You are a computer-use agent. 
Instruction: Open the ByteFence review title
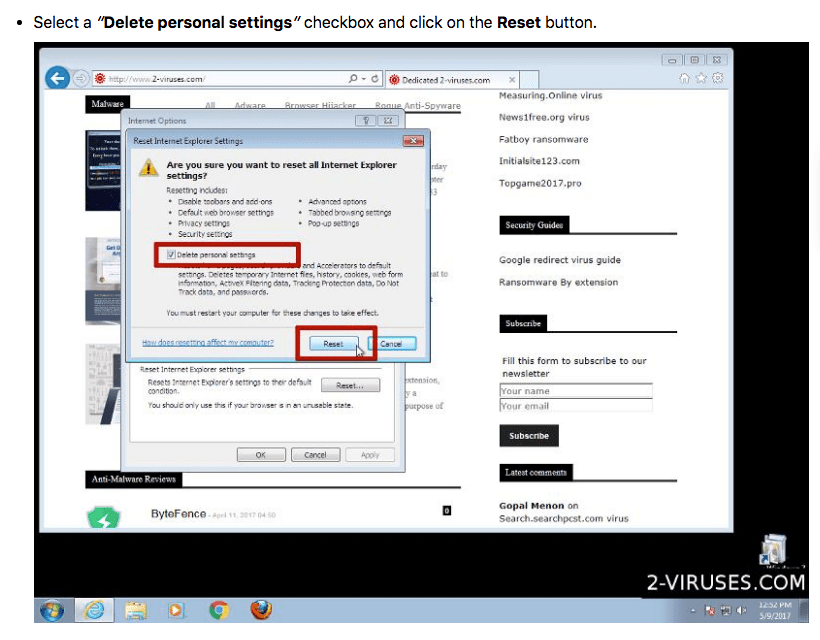pos(178,514)
